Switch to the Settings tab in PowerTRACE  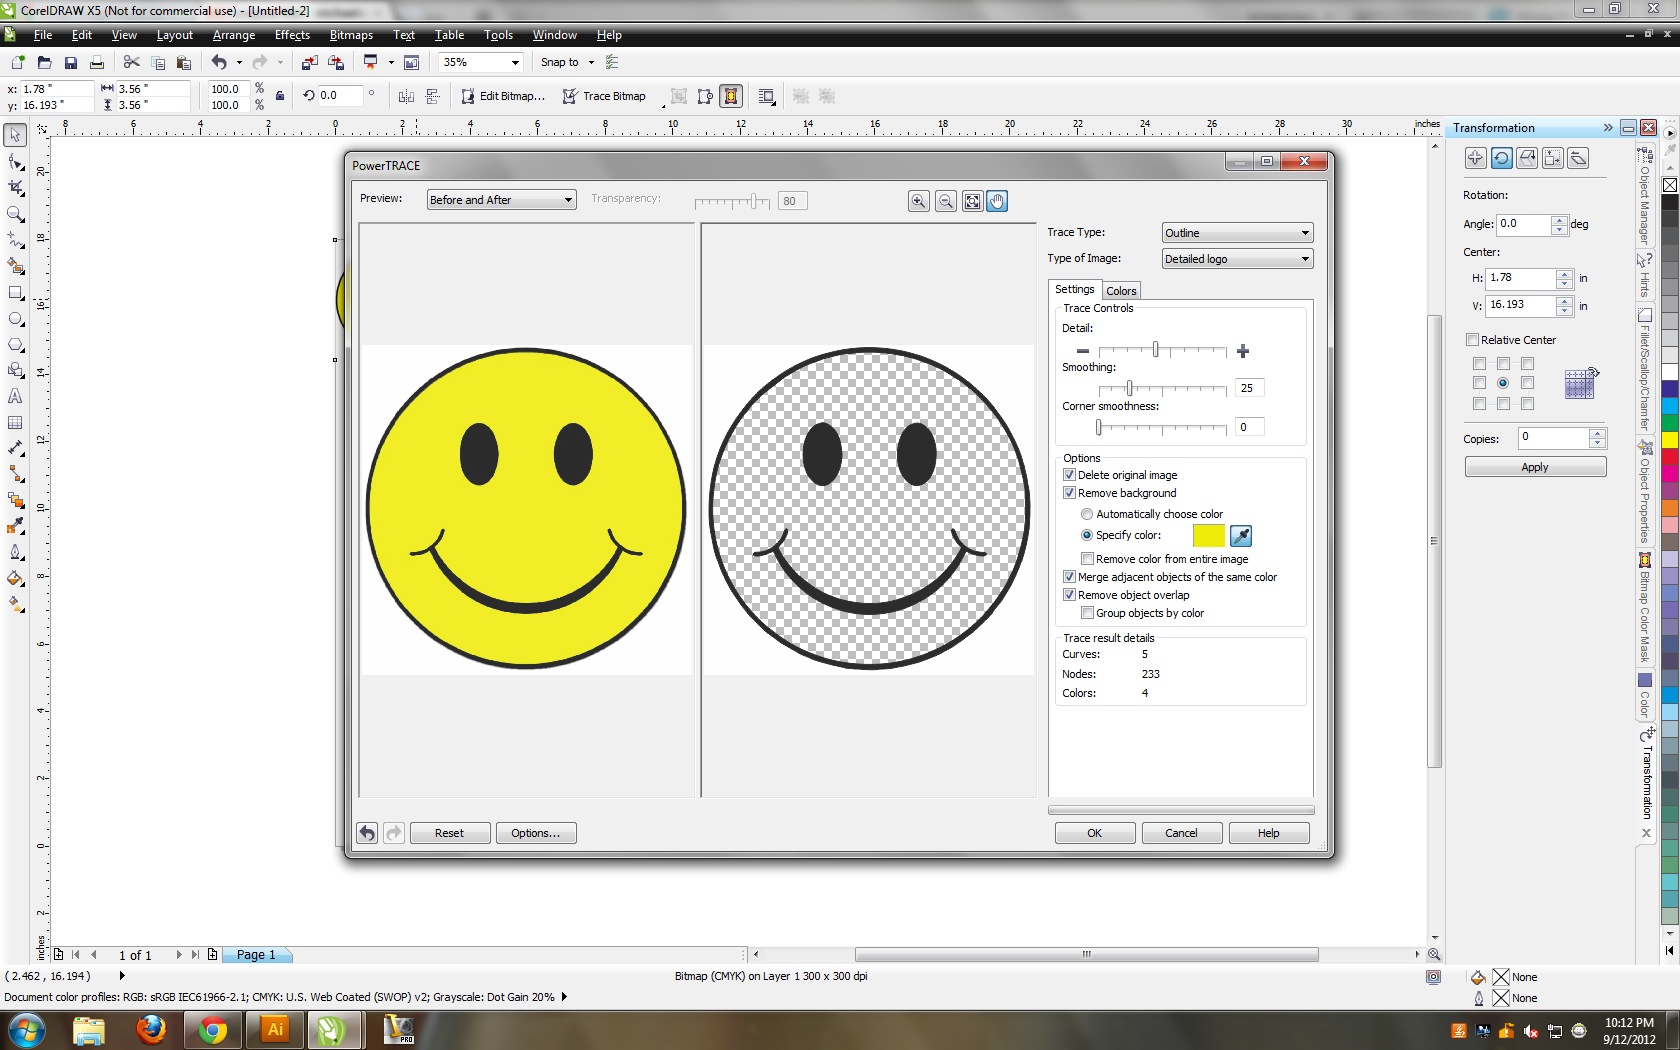coord(1075,289)
